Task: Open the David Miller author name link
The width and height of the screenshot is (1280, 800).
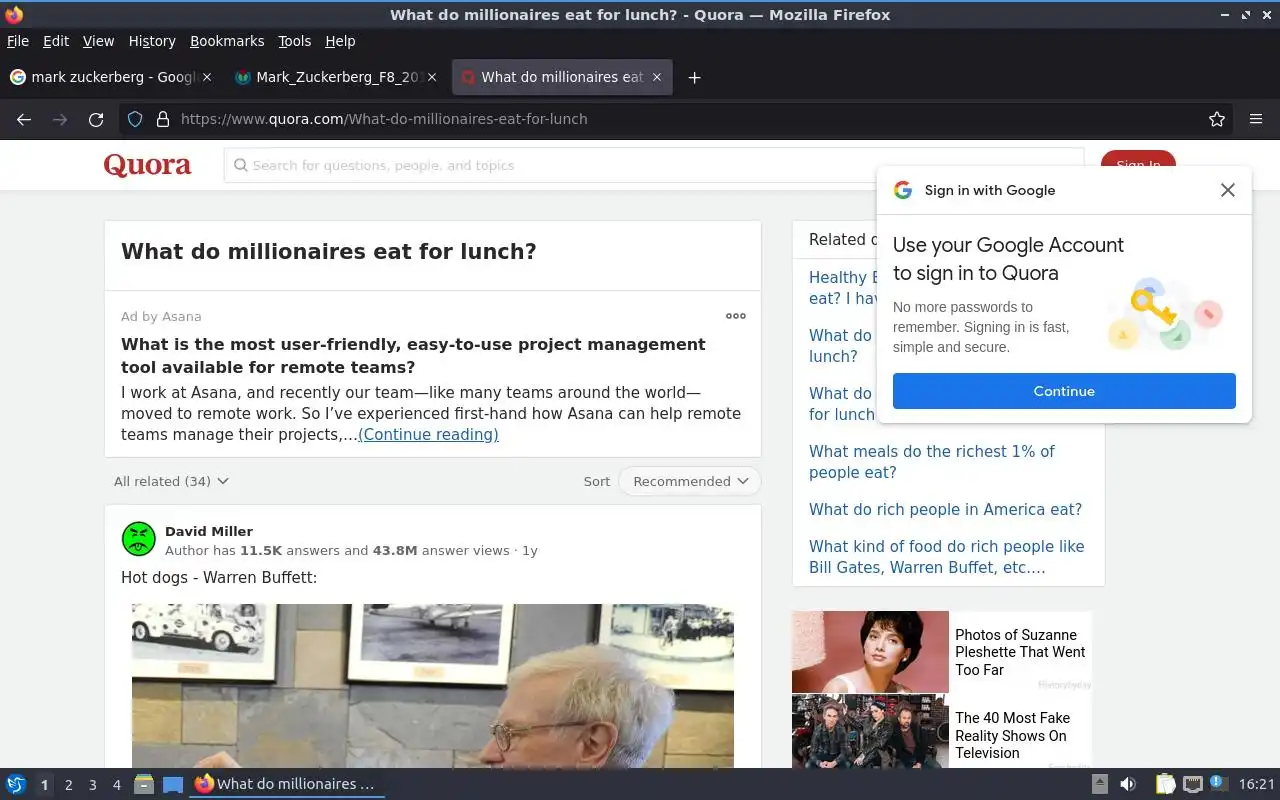Action: (x=209, y=531)
